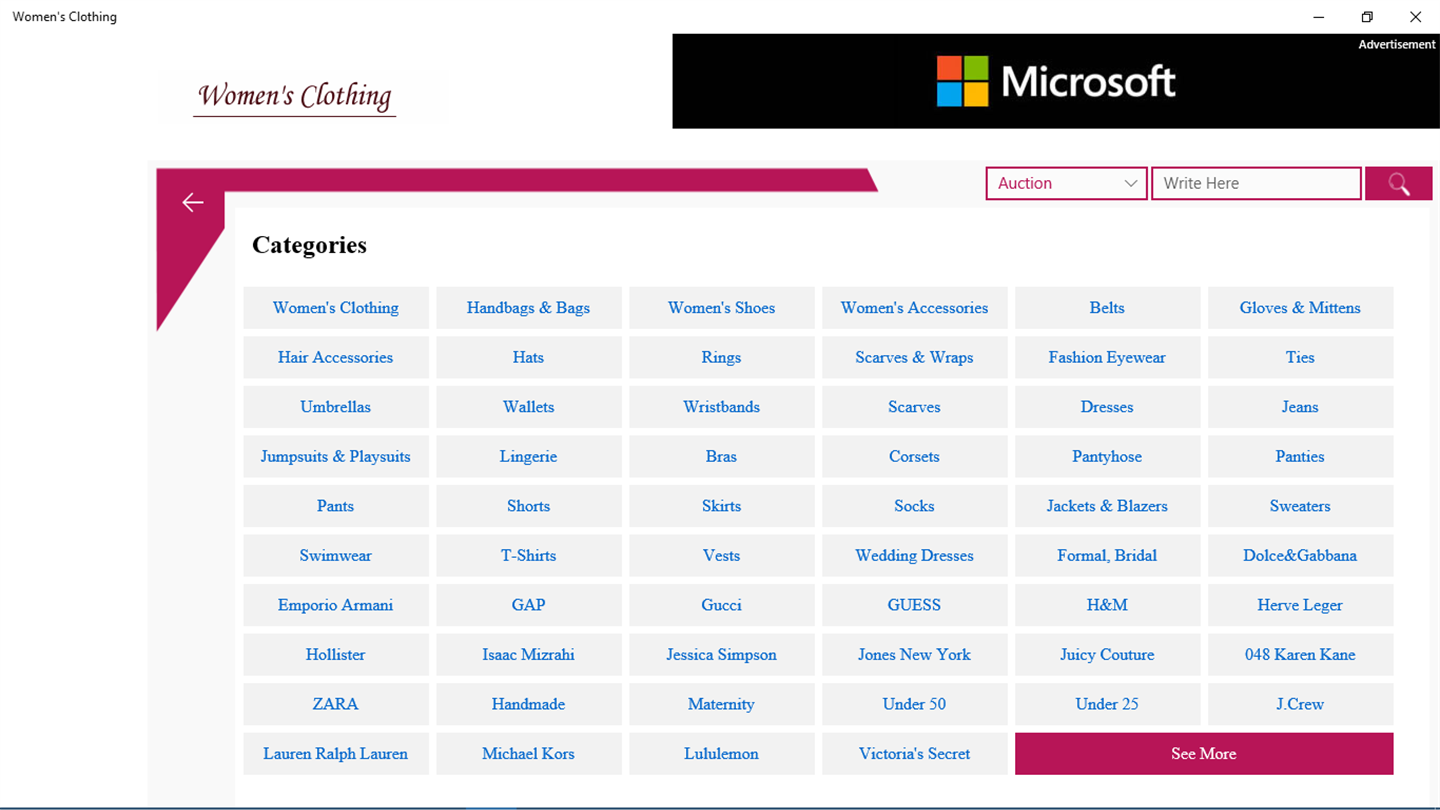Open Hair Accessories category
This screenshot has height=810, width=1440.
tap(336, 358)
